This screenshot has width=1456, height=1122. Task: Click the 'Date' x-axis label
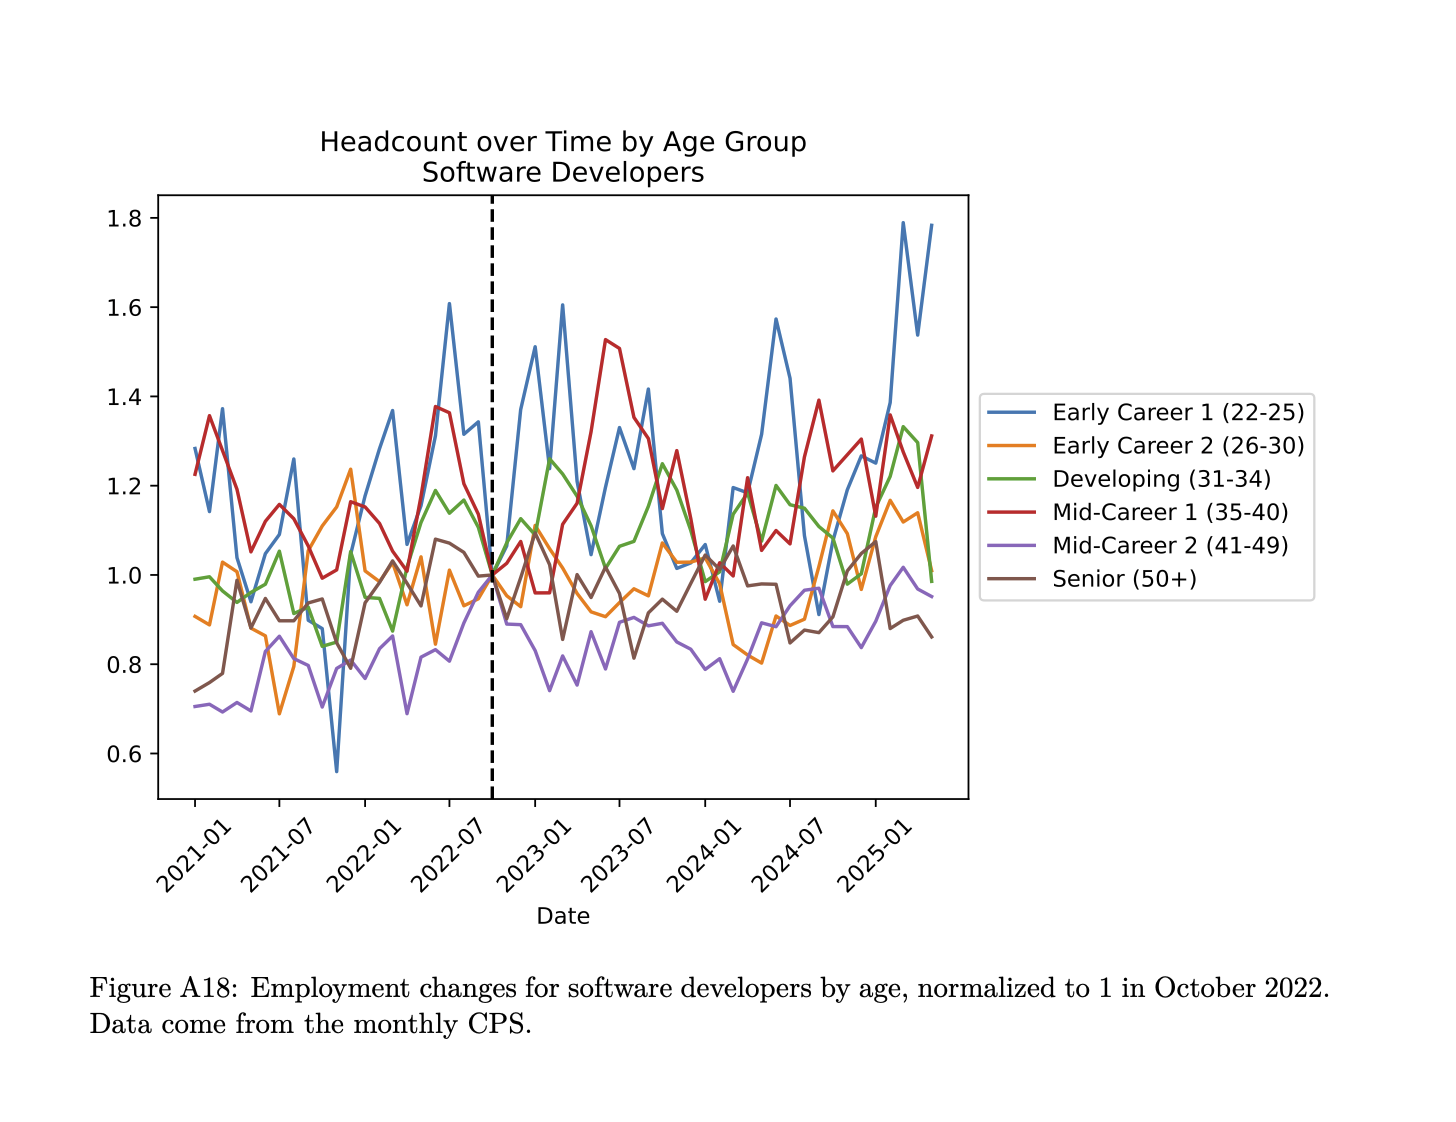(562, 916)
